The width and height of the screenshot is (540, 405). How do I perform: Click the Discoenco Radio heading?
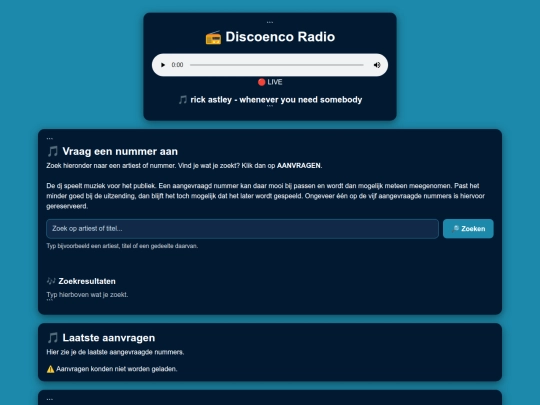280,37
